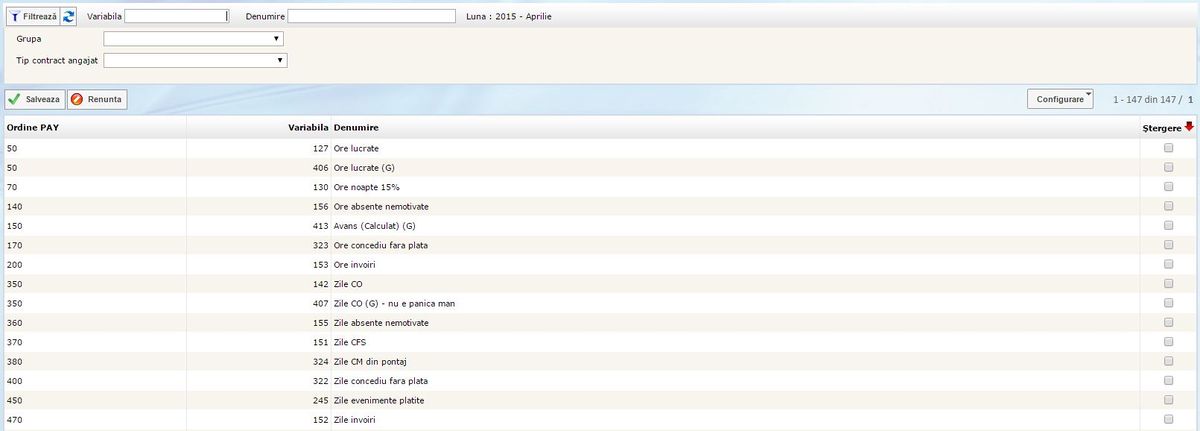Mark Avans (Calculat) (G) row for deletion
1200x431 pixels.
(x=1168, y=226)
